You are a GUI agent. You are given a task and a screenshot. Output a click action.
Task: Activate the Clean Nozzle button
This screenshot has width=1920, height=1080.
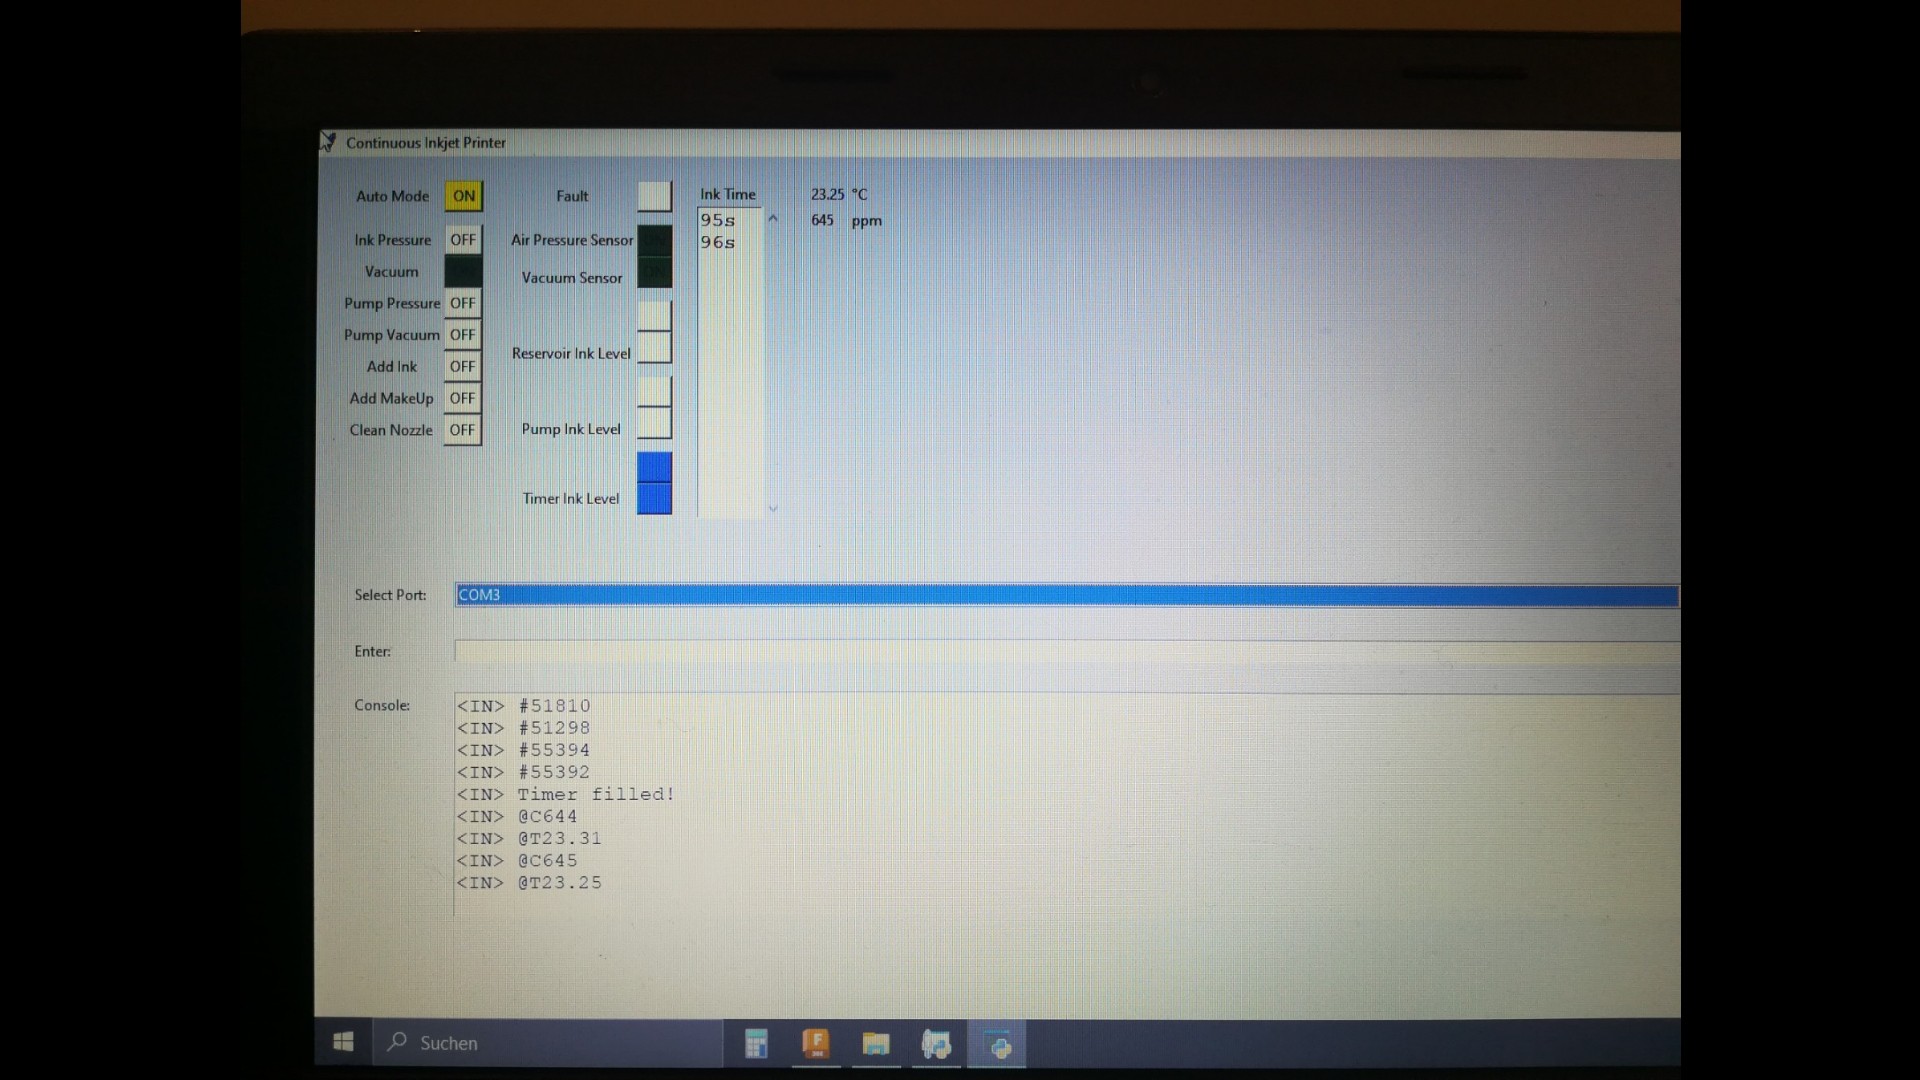[462, 430]
